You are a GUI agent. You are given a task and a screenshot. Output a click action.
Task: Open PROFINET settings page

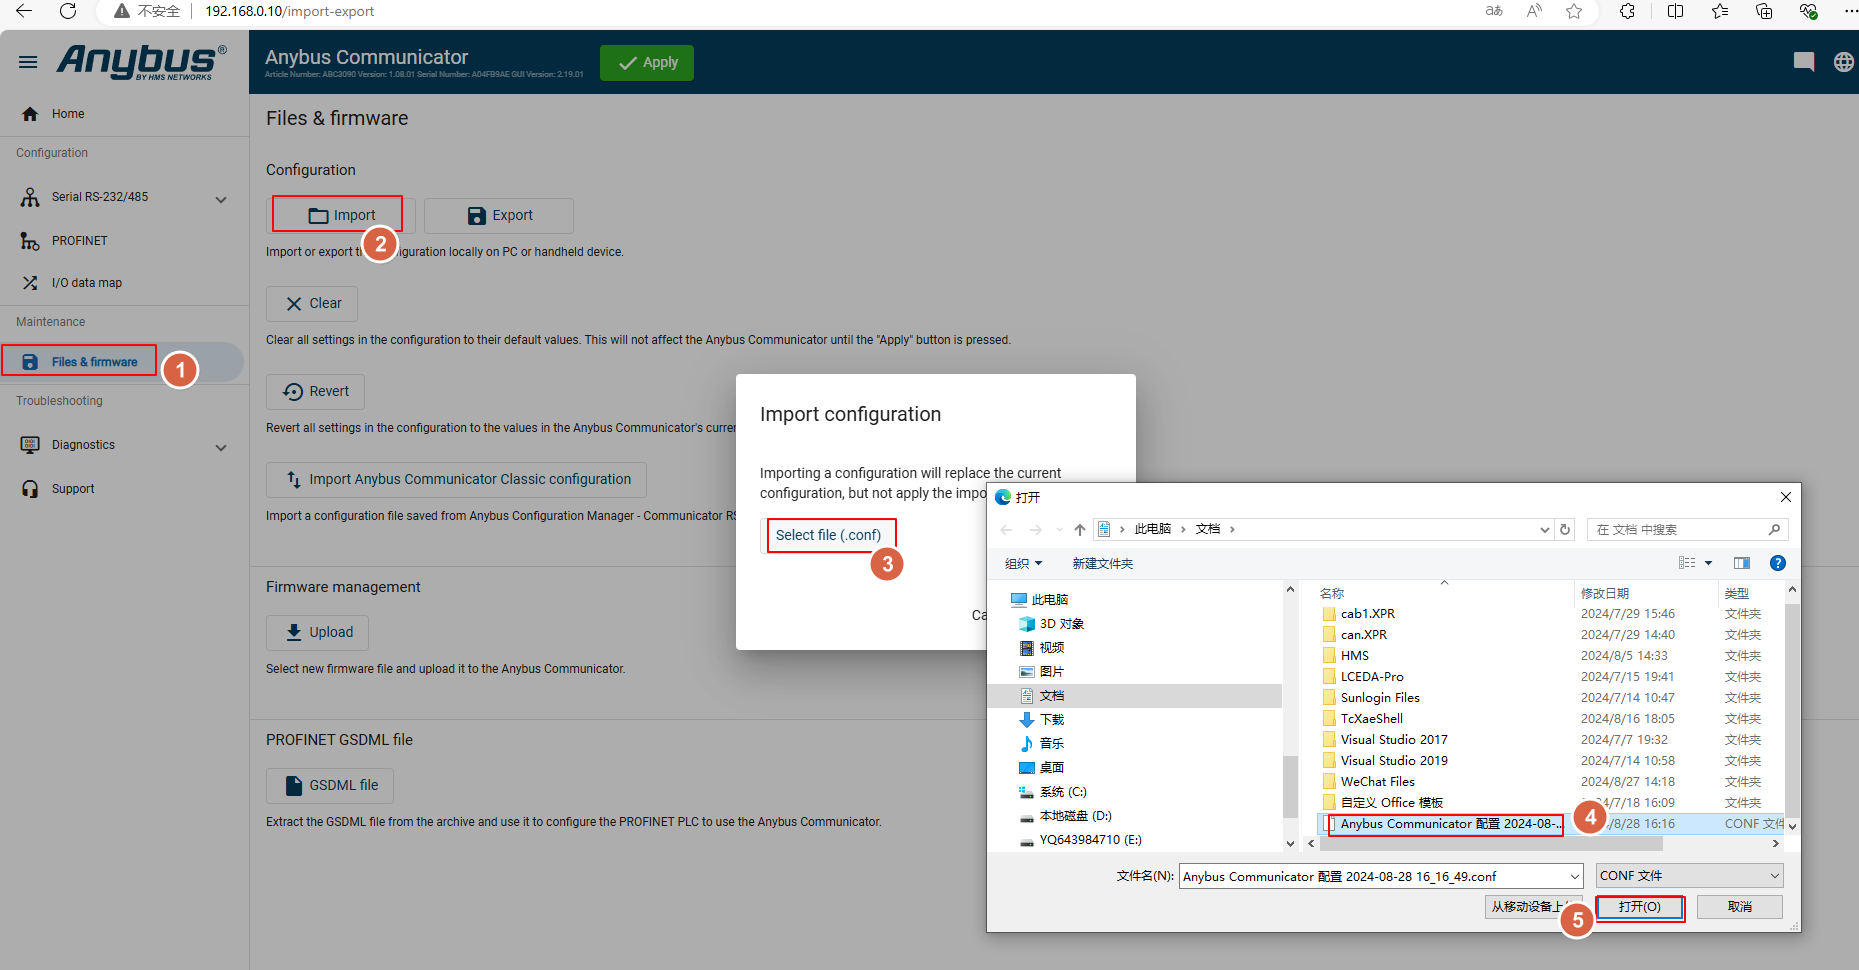[x=80, y=241]
